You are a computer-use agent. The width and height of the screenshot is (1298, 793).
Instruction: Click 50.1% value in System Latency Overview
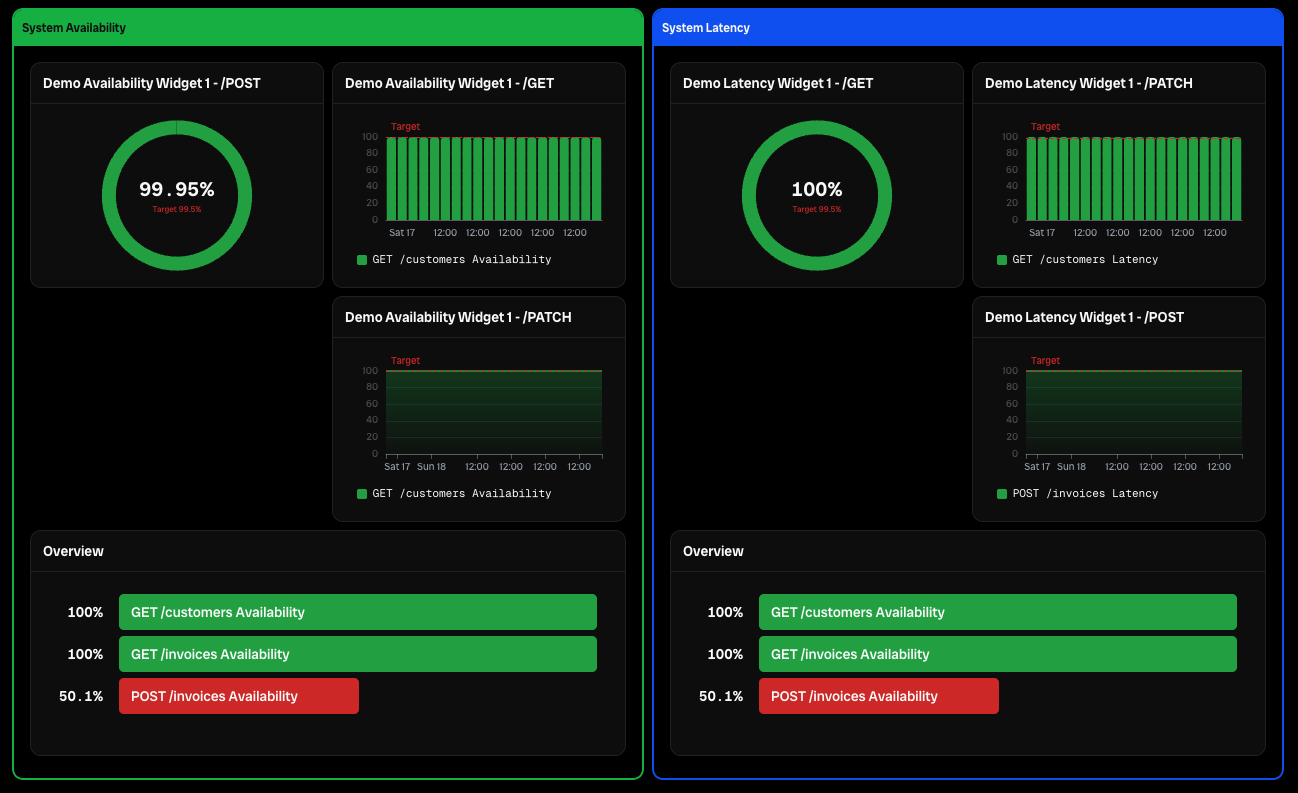pyautogui.click(x=721, y=696)
